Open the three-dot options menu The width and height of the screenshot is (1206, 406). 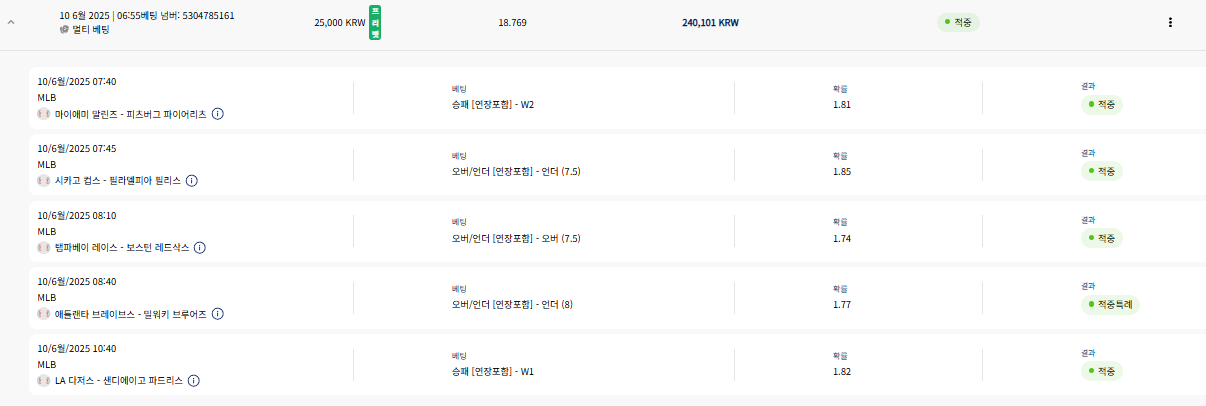coord(1170,22)
